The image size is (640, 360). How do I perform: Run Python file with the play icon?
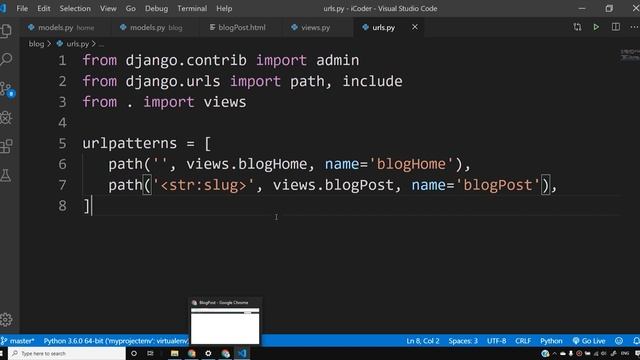pos(596,27)
